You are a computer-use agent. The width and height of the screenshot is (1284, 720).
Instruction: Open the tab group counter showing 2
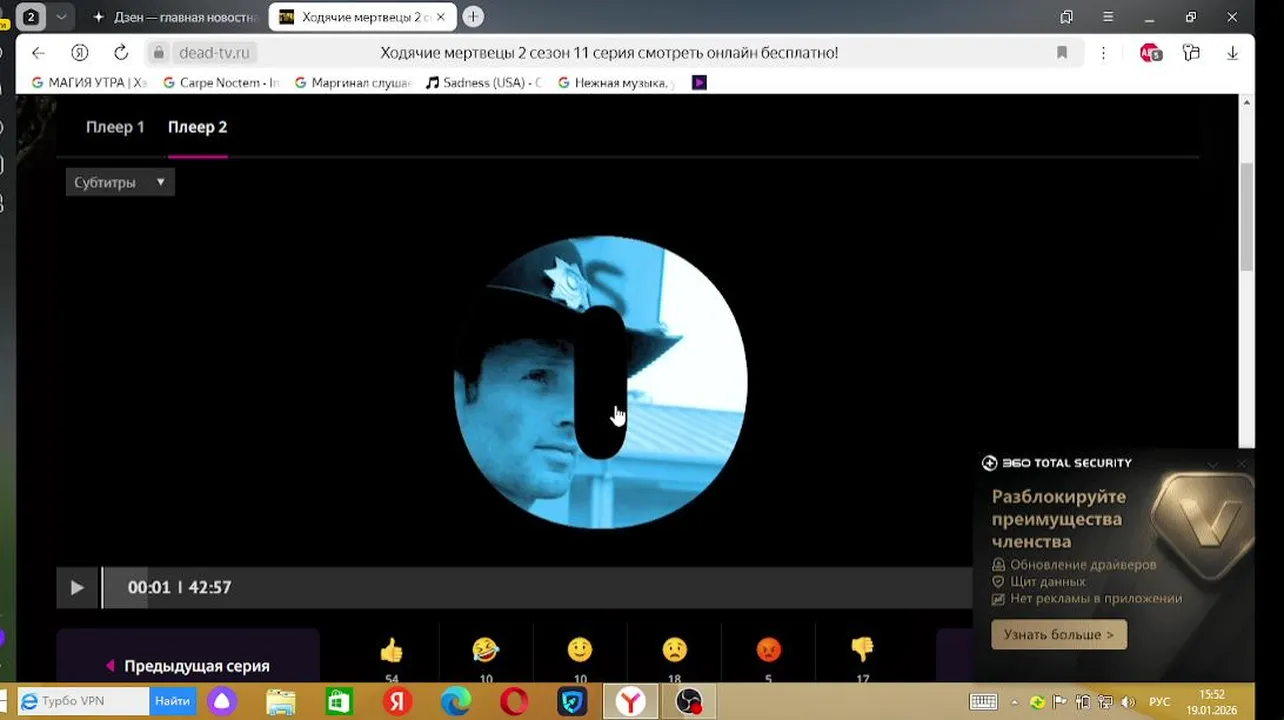(31, 17)
